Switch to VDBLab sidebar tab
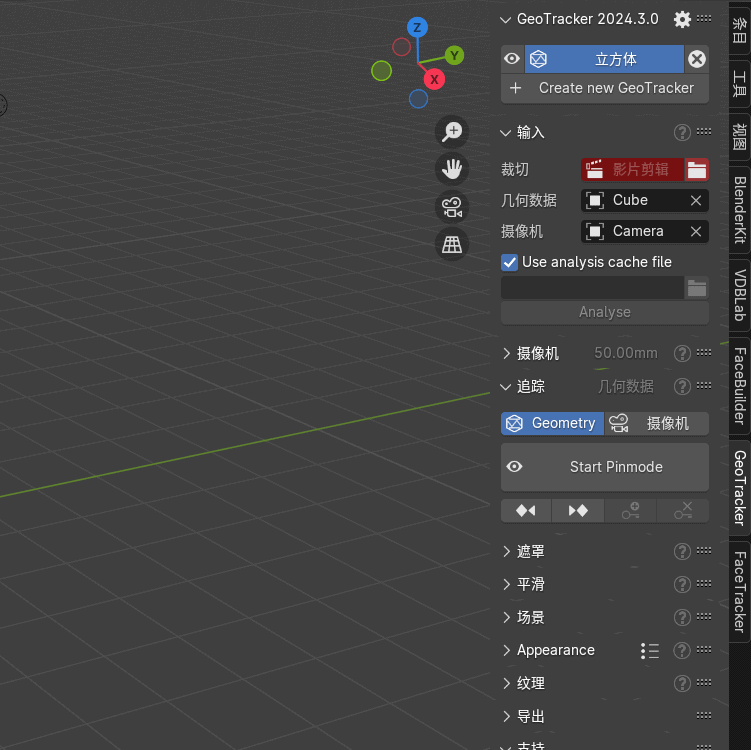The height and width of the screenshot is (750, 751). pos(740,295)
